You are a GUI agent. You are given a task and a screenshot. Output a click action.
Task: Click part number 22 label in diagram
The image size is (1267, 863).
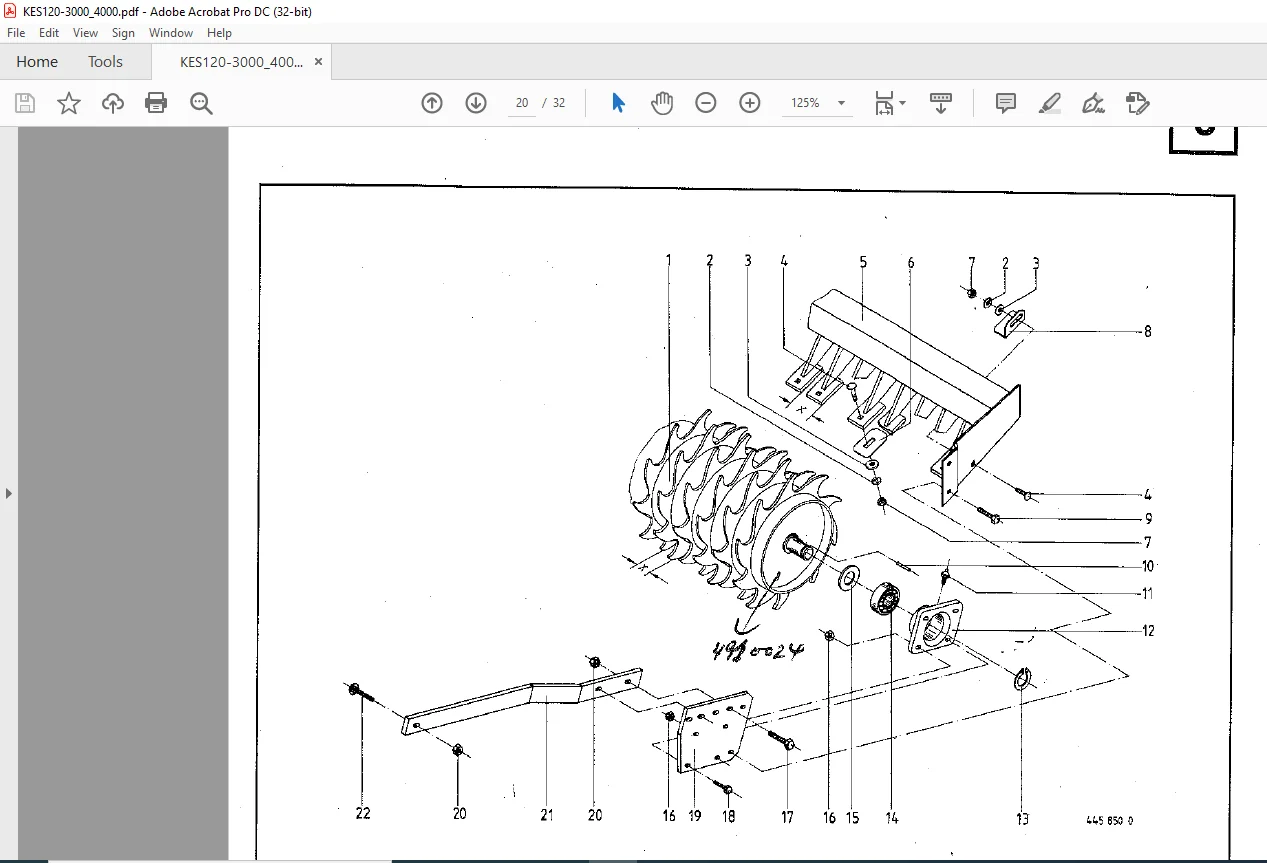coord(363,813)
